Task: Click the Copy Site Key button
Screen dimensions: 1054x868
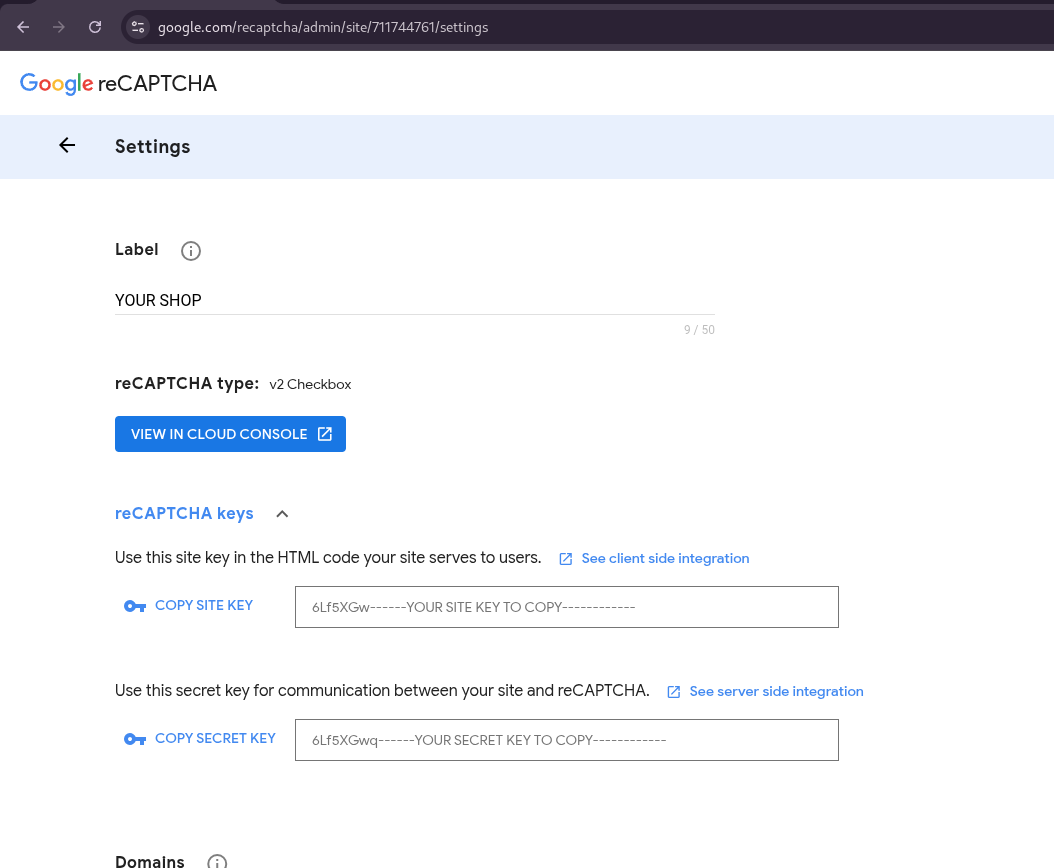Action: click(189, 606)
